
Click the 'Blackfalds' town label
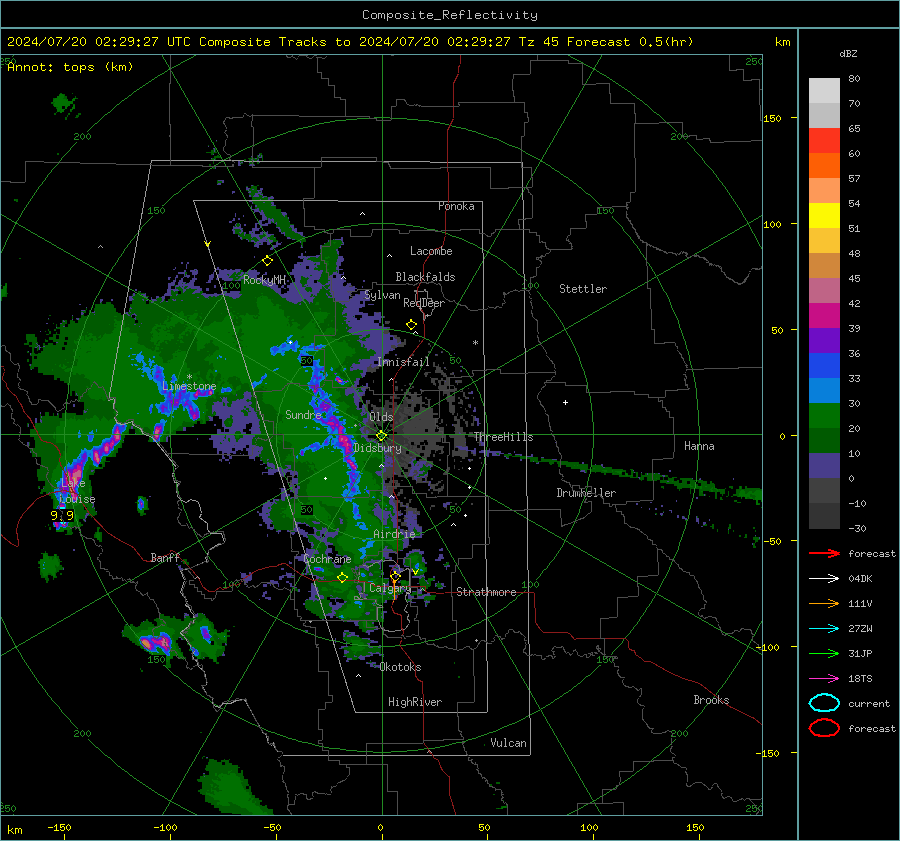(425, 277)
